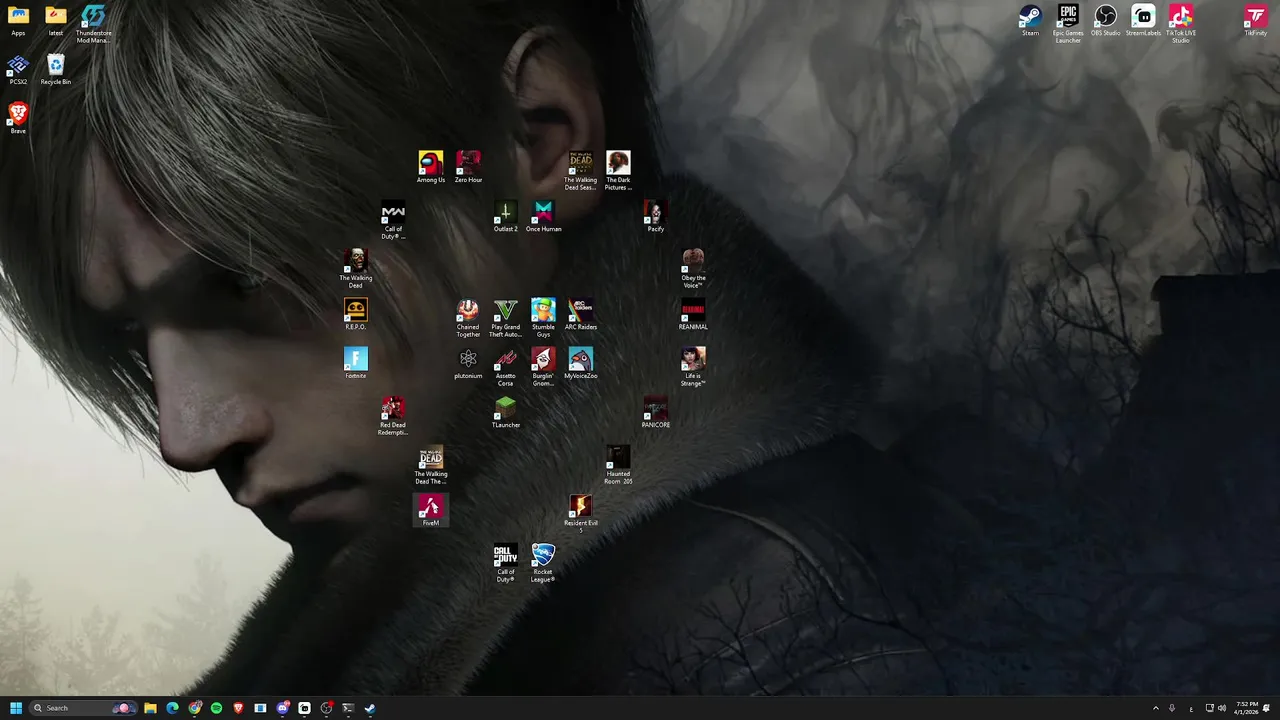Launch Play Grand Theft Auto shortcut
Screen dimensions: 1280x720
coord(506,318)
